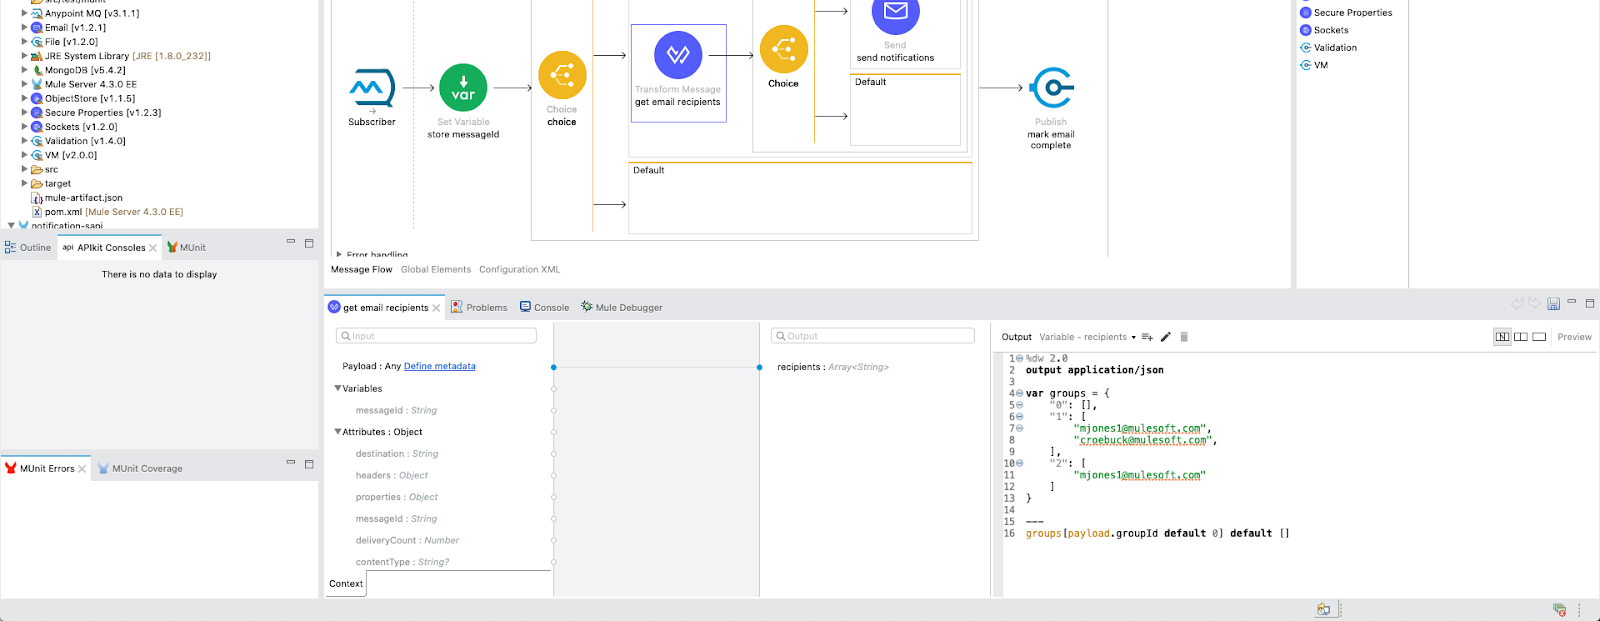Click the pencil edit output target icon
This screenshot has height=621, width=1600.
pos(1166,337)
